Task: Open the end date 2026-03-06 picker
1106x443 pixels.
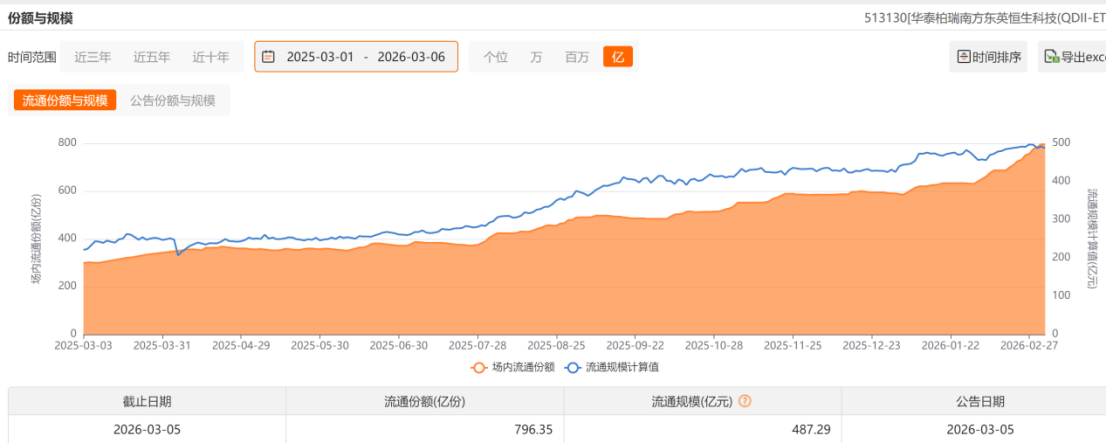Action: tap(411, 57)
